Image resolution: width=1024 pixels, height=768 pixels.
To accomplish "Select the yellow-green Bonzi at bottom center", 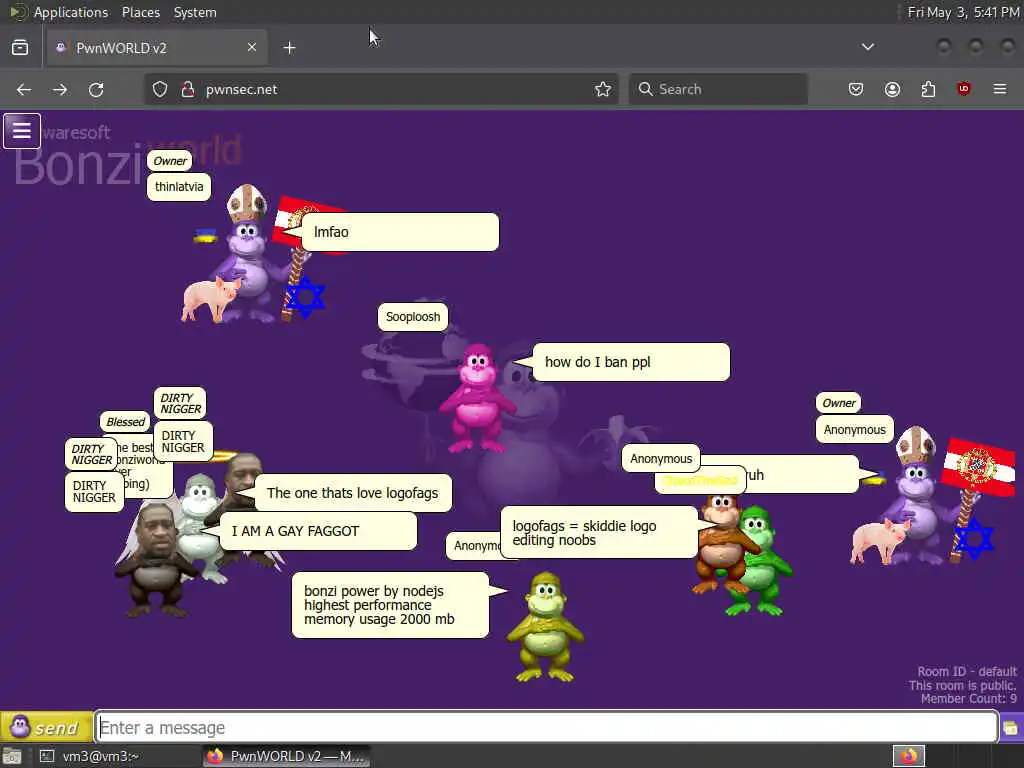I will pos(545,627).
